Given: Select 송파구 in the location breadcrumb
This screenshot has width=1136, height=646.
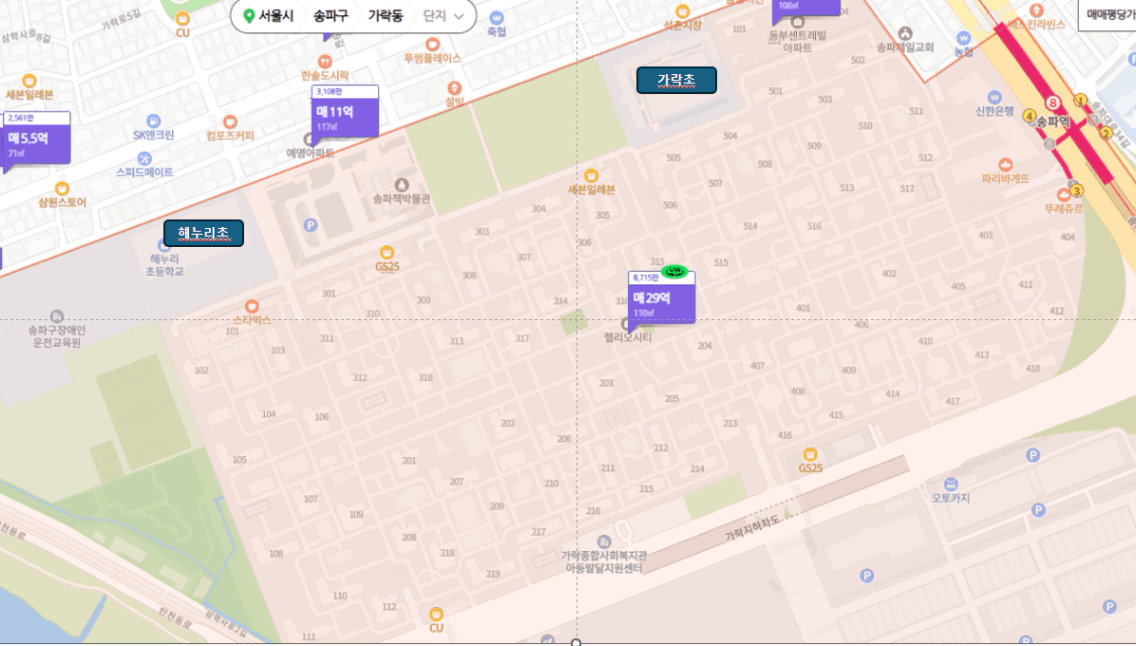Looking at the screenshot, I should (x=330, y=16).
